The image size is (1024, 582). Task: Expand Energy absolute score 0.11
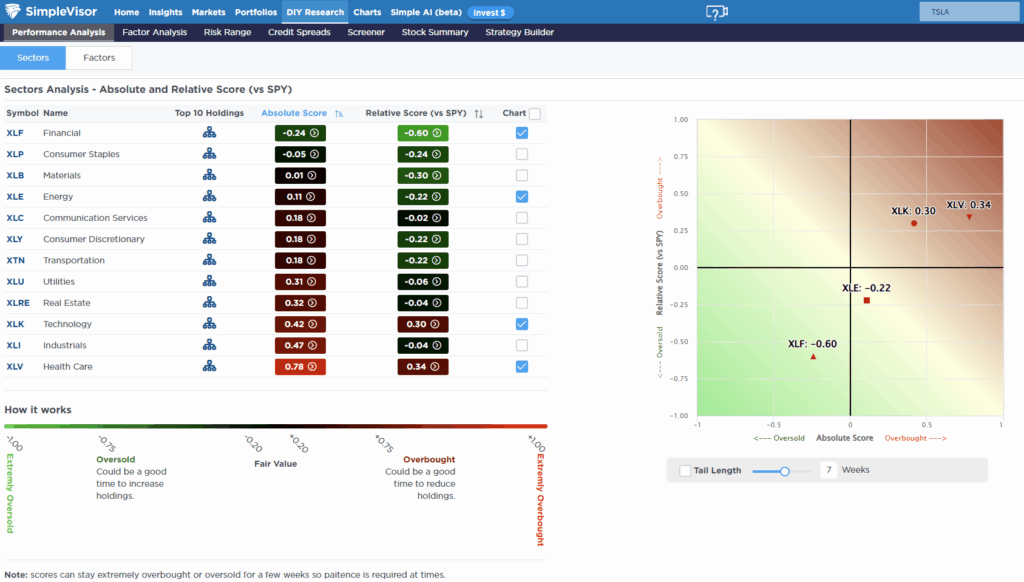(x=300, y=197)
